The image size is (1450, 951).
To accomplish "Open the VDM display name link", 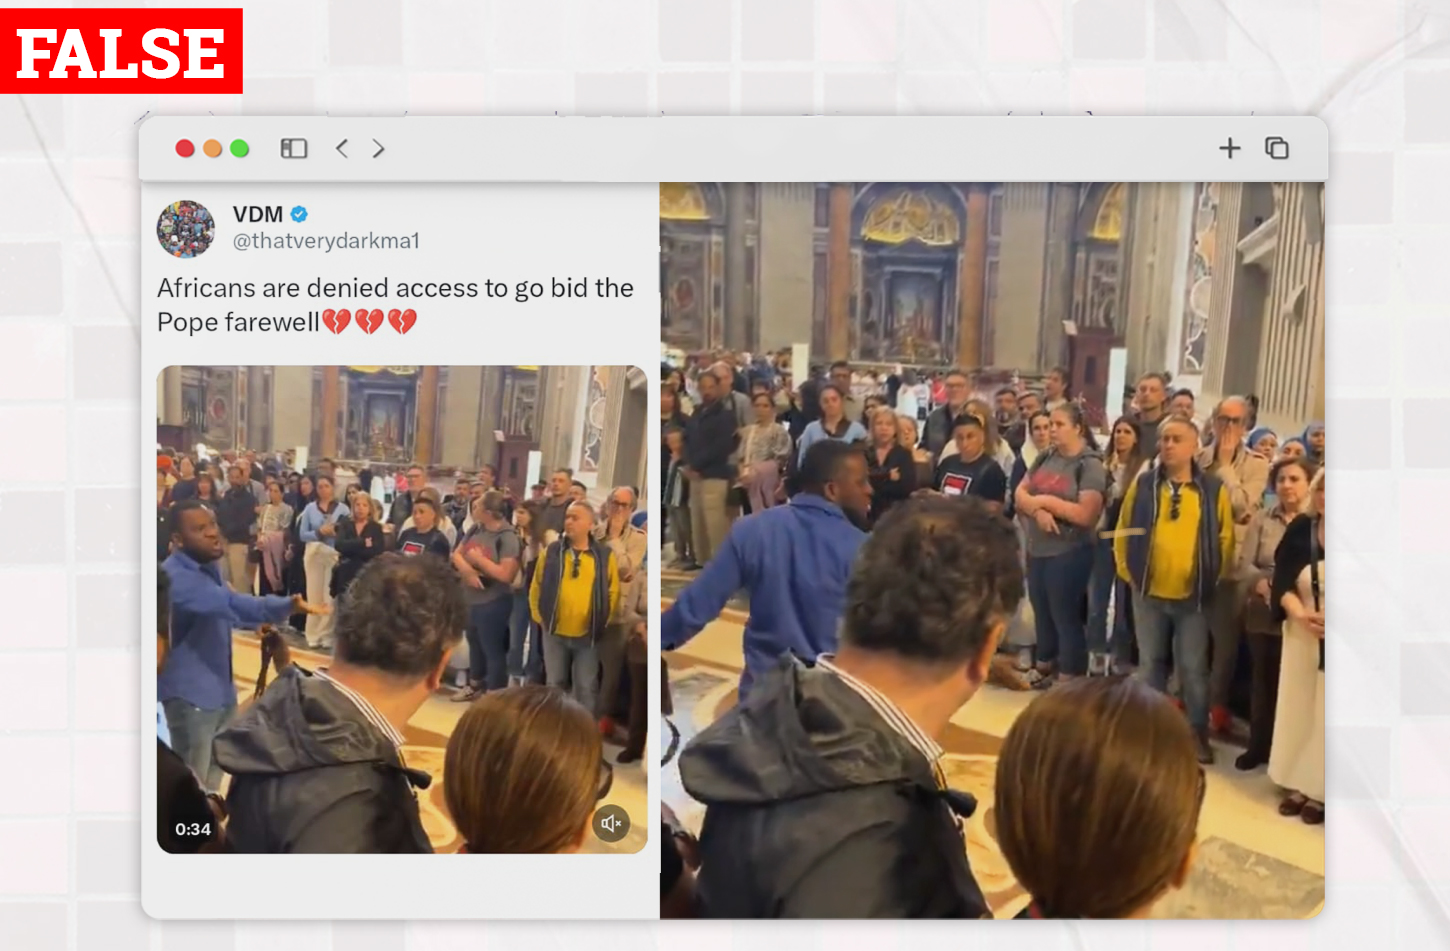I will coord(258,214).
